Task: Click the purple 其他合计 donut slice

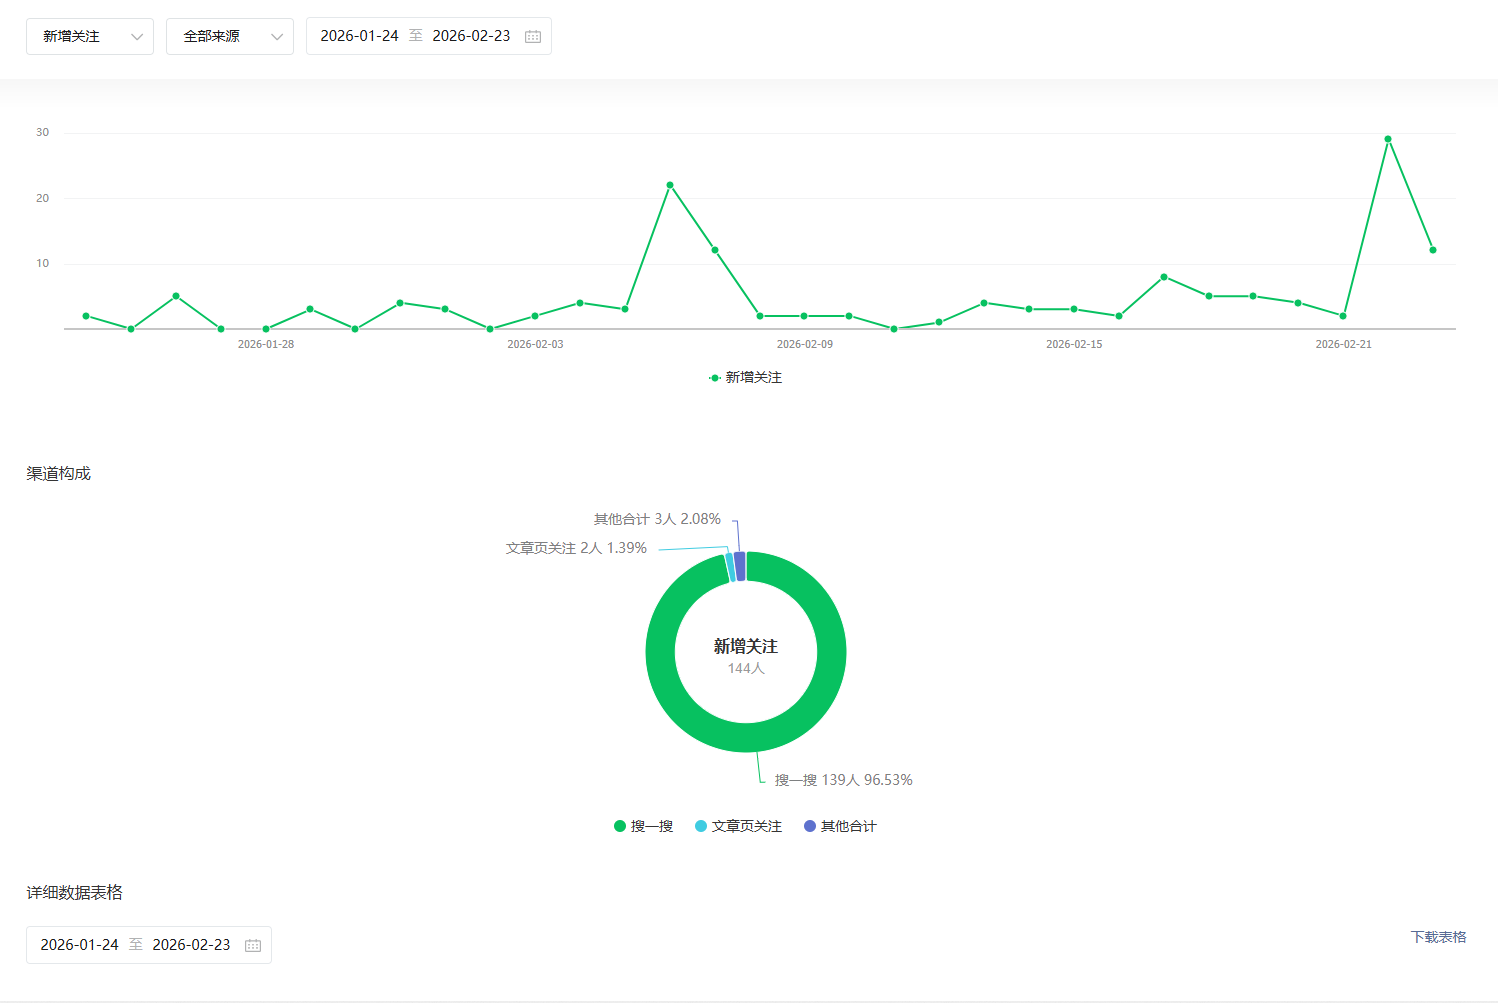Action: click(x=740, y=565)
